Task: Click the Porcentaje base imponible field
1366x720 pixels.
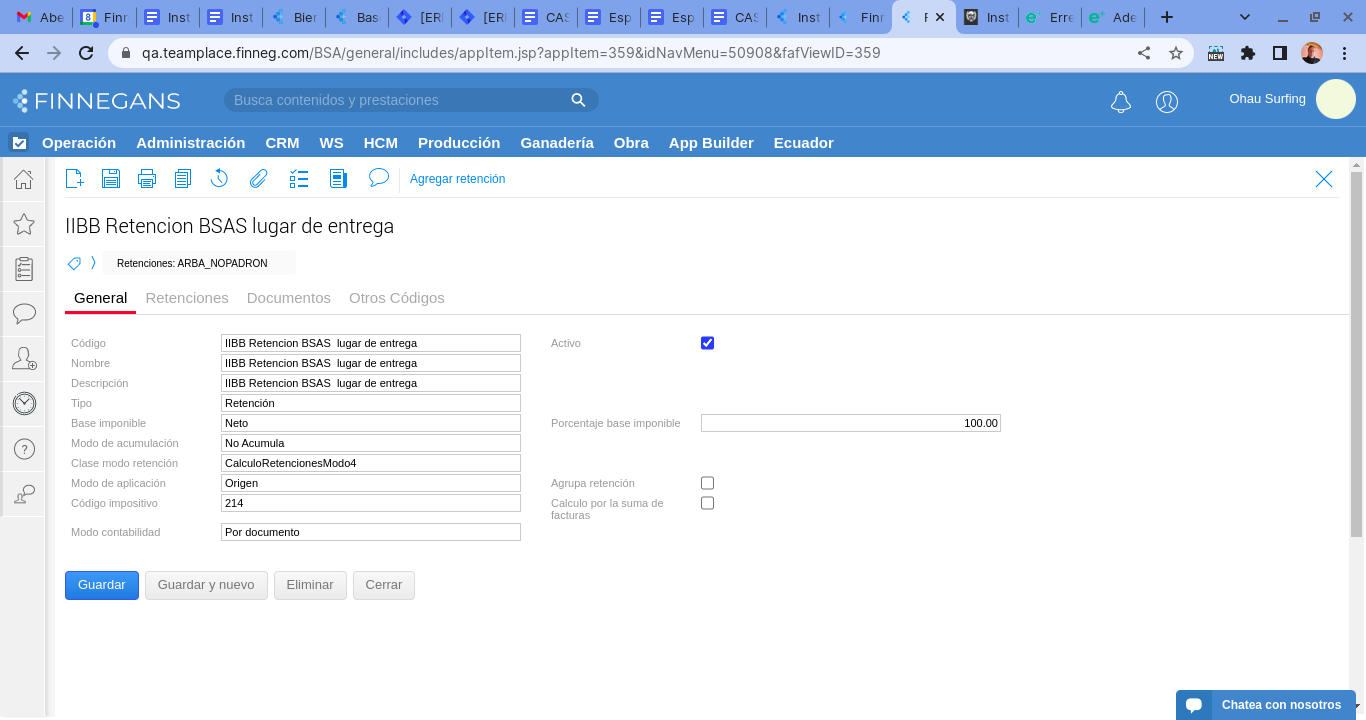Action: [x=850, y=423]
